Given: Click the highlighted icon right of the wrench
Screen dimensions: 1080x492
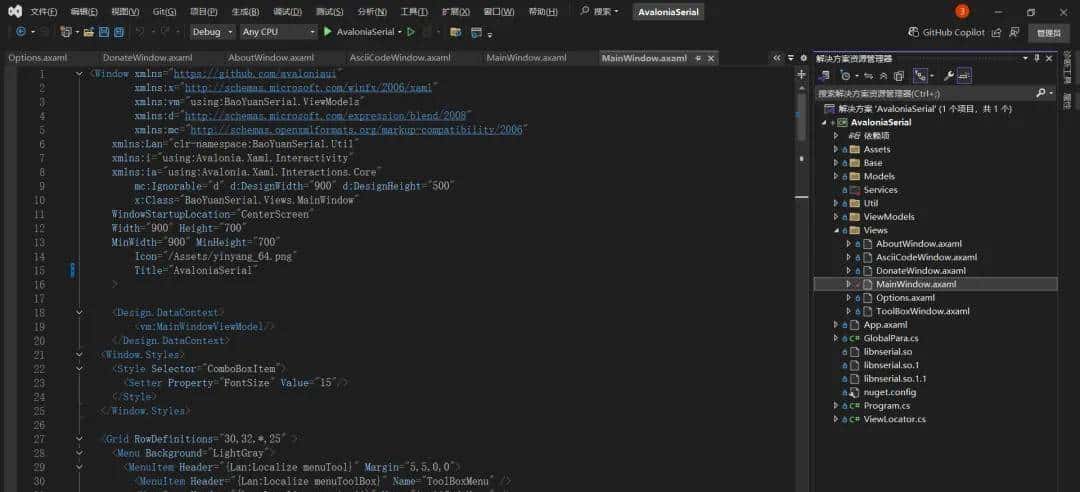Looking at the screenshot, I should pyautogui.click(x=964, y=75).
